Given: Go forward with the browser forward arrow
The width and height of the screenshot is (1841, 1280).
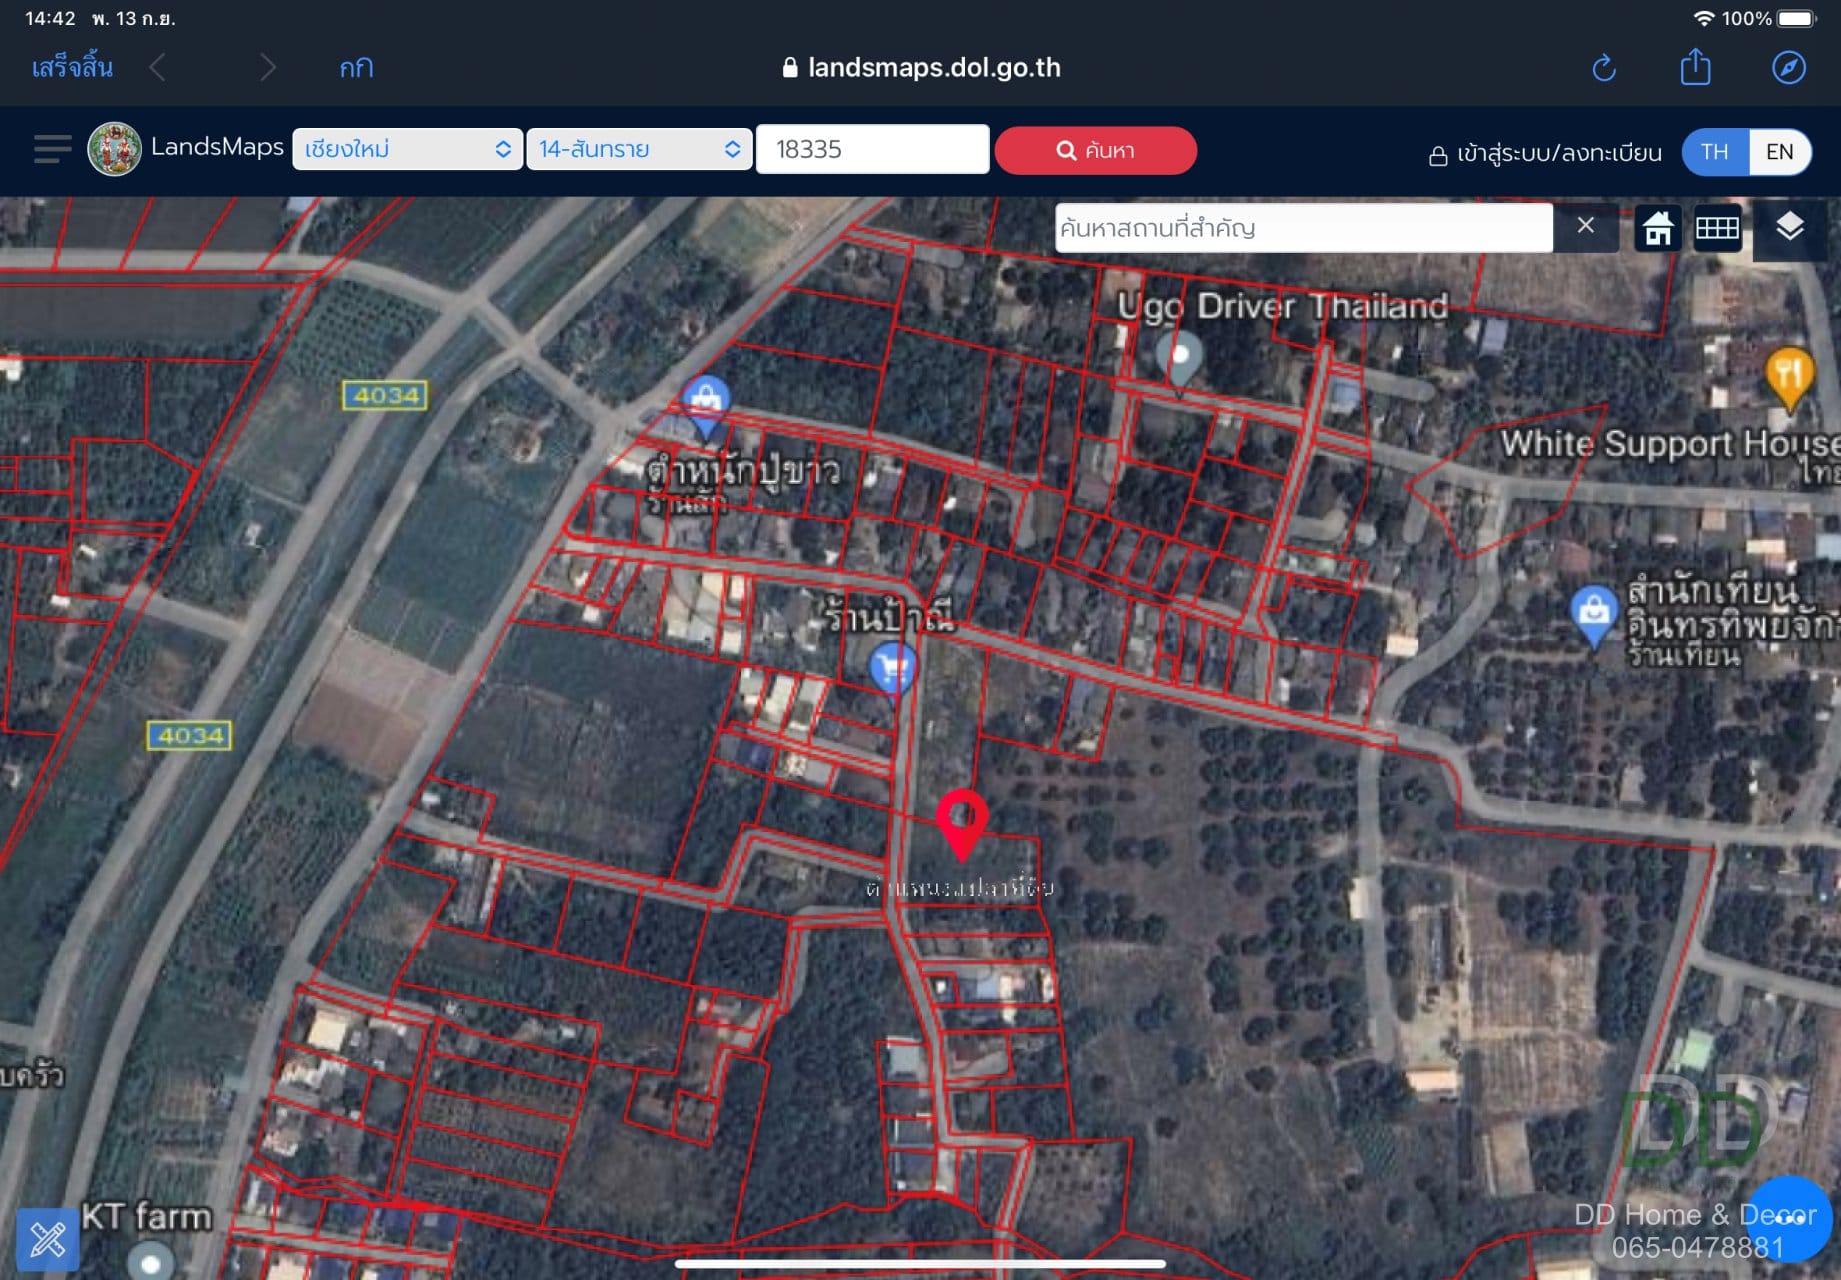Looking at the screenshot, I should [267, 68].
